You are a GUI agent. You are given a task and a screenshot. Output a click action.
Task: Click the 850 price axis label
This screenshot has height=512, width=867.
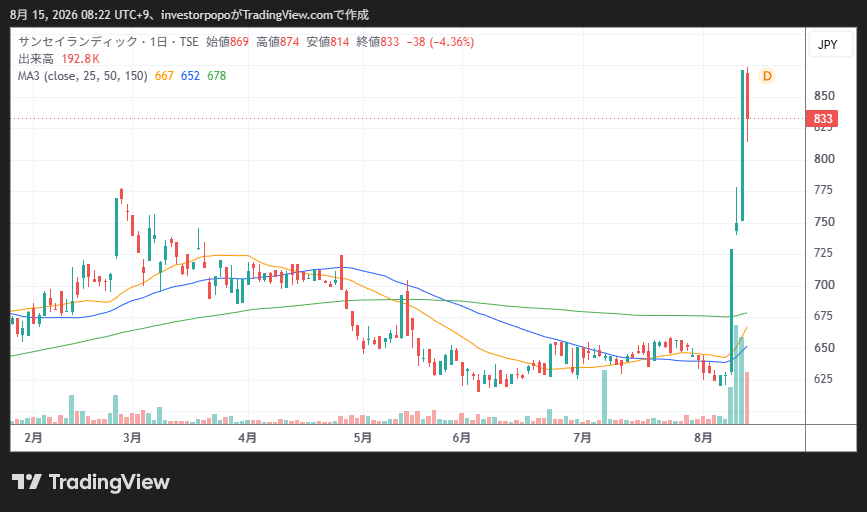[x=824, y=96]
